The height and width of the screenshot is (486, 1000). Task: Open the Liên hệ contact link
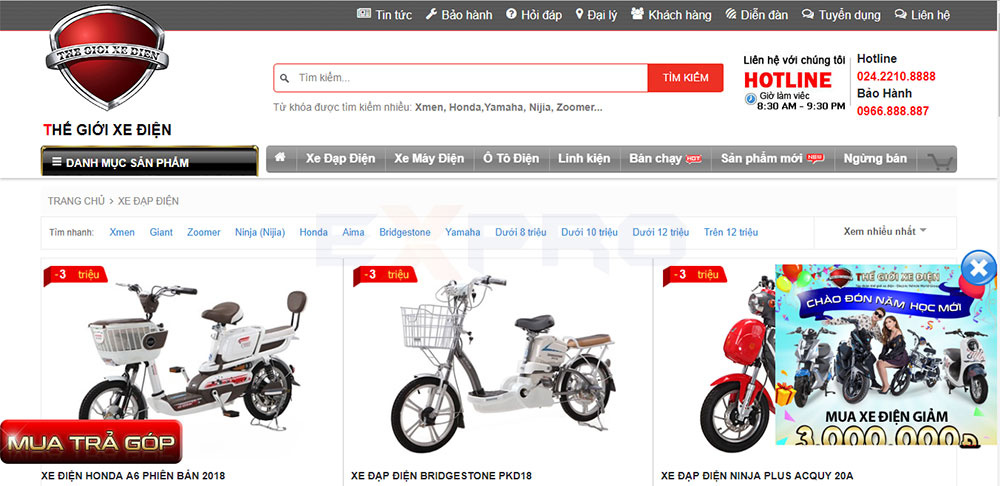922,15
